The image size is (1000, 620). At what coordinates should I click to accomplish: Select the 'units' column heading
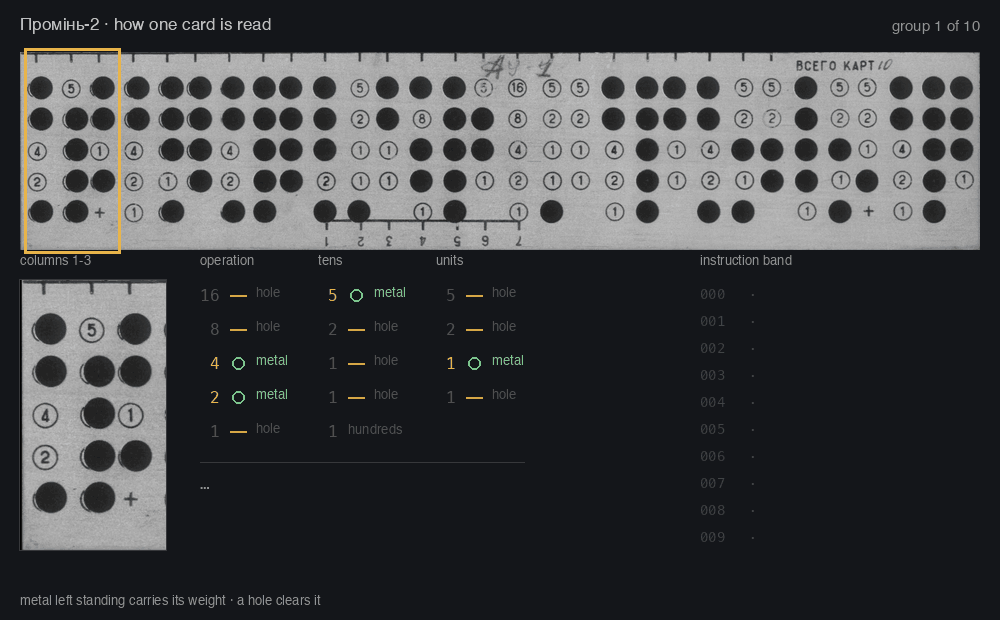coord(450,260)
